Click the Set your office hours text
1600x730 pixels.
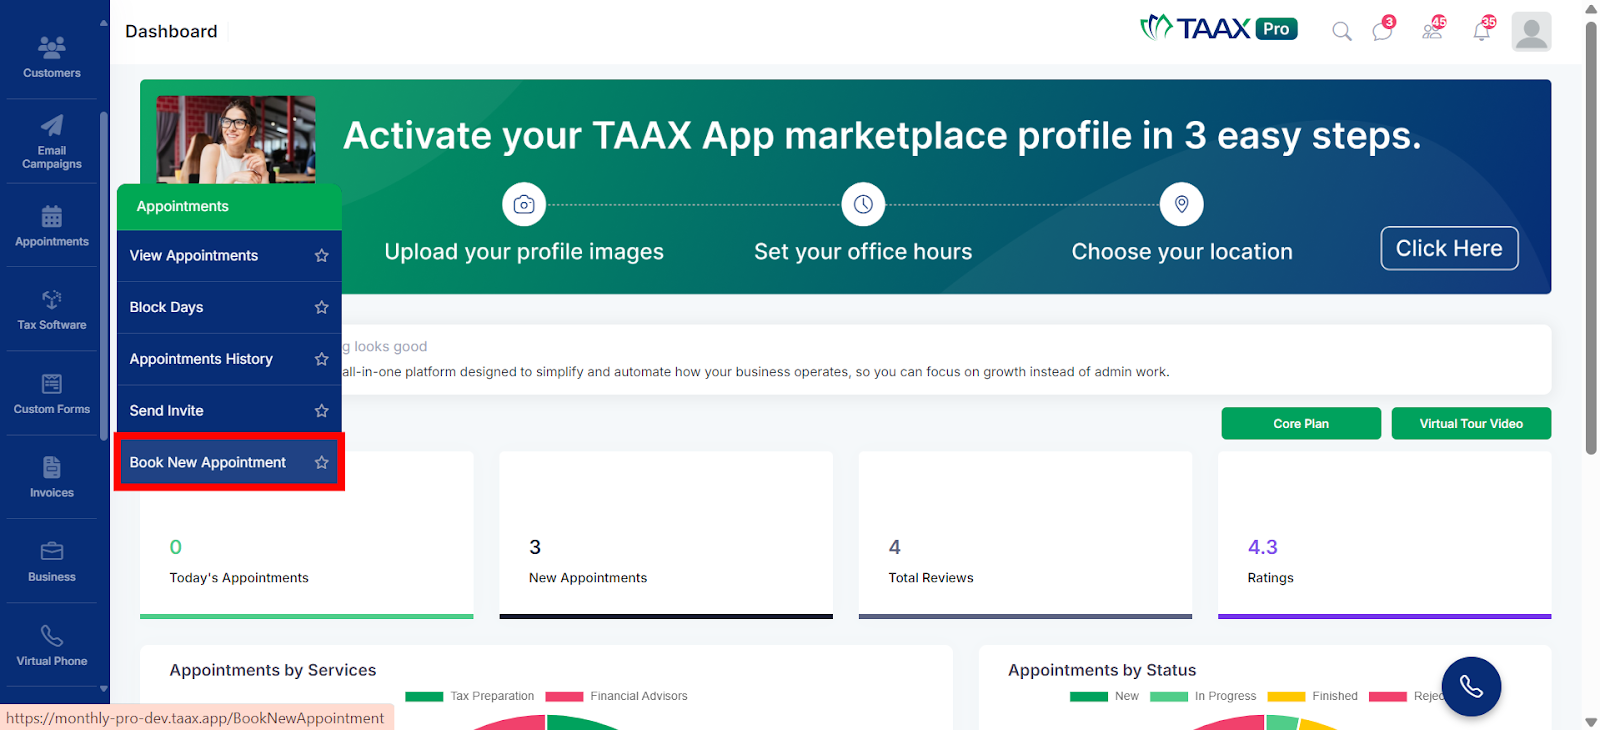click(863, 252)
